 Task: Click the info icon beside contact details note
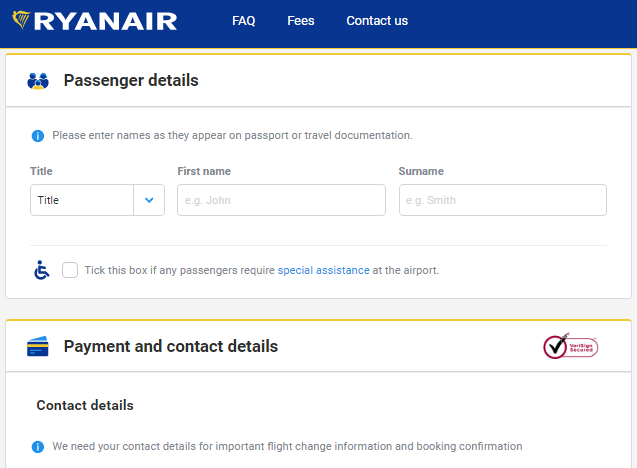[x=38, y=447]
